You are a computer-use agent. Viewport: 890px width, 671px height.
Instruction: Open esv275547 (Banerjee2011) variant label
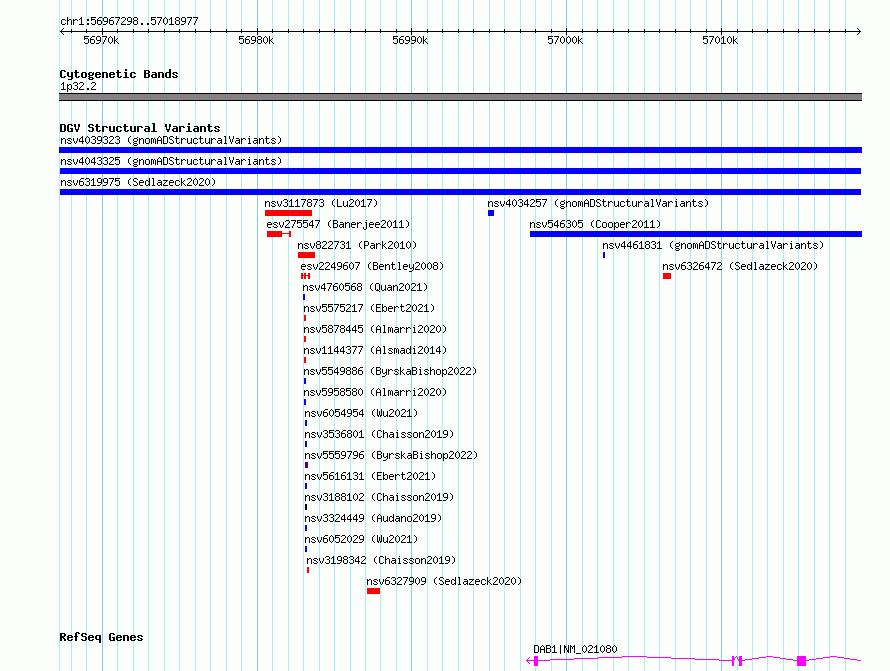click(338, 224)
